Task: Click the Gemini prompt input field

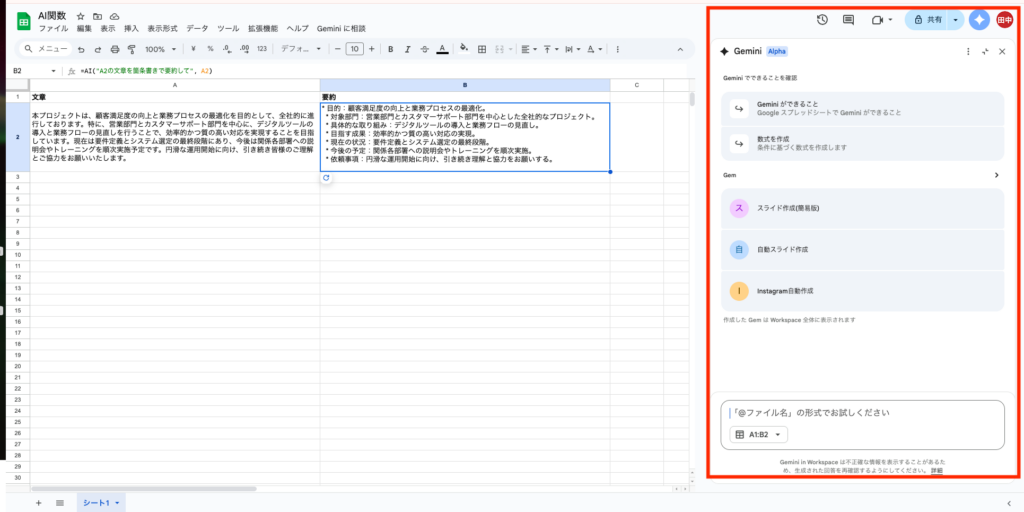Action: (x=860, y=413)
